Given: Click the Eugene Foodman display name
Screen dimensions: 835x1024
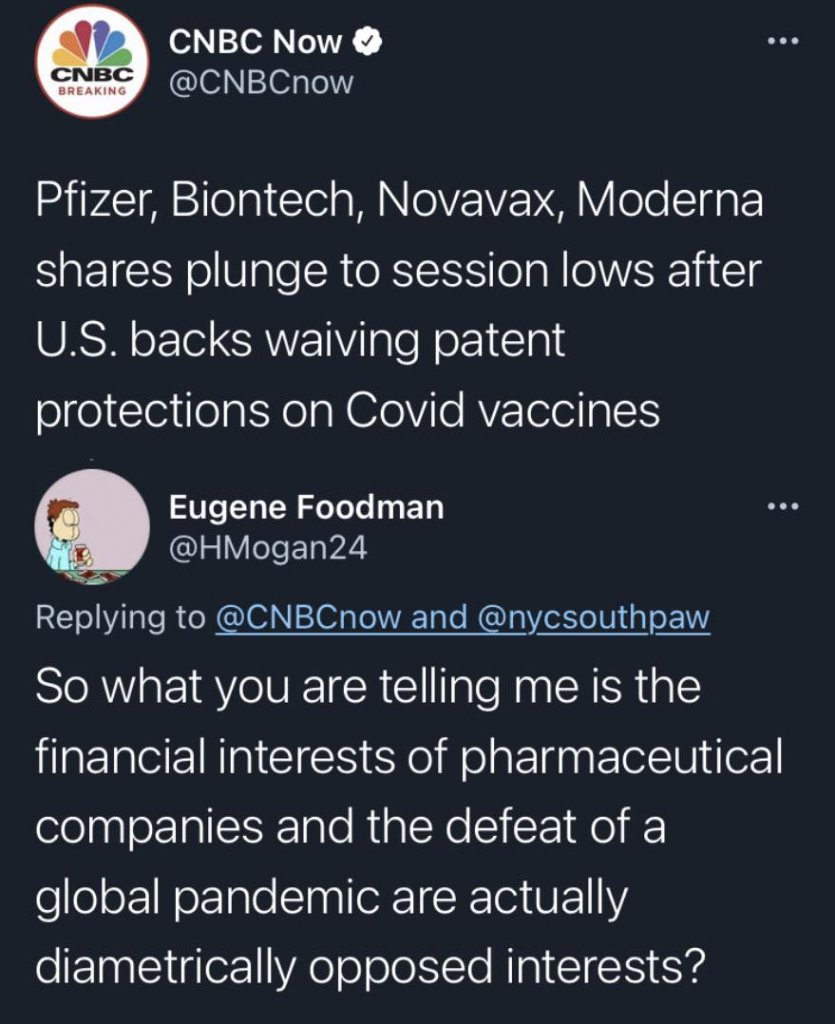Looking at the screenshot, I should coord(305,507).
